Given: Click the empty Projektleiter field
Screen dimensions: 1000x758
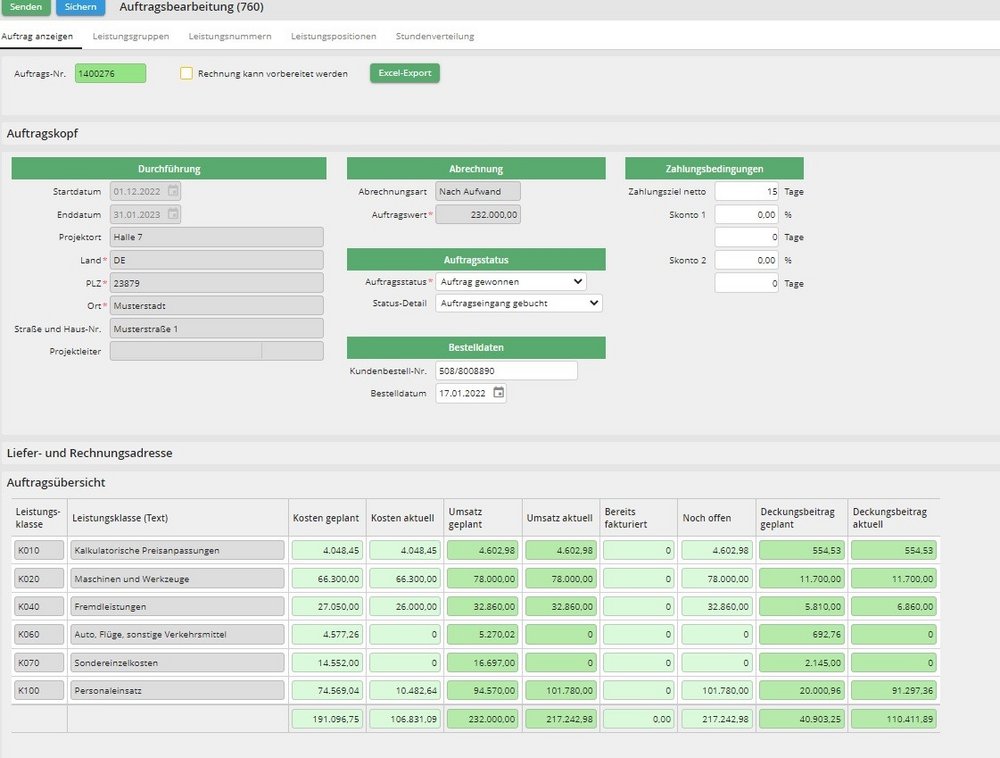Looking at the screenshot, I should coord(216,351).
